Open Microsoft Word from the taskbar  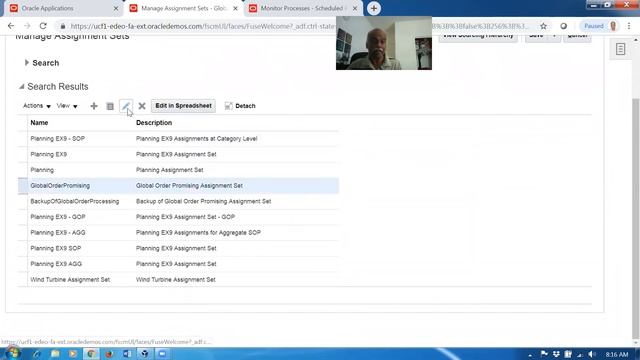click(x=127, y=354)
